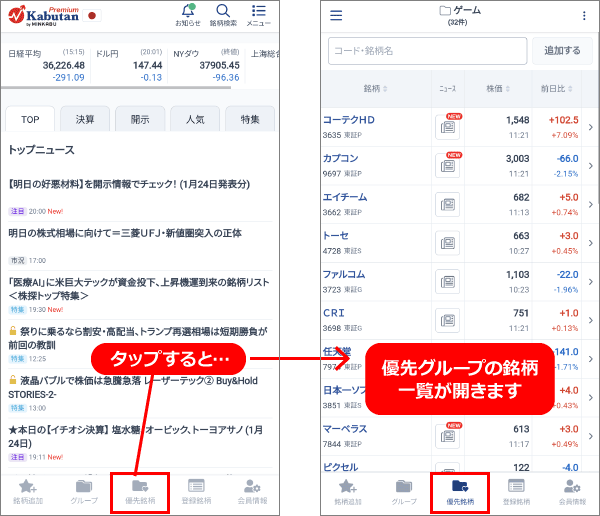Open news icon for CRI
Viewport: 600px width, 516px height.
[448, 320]
